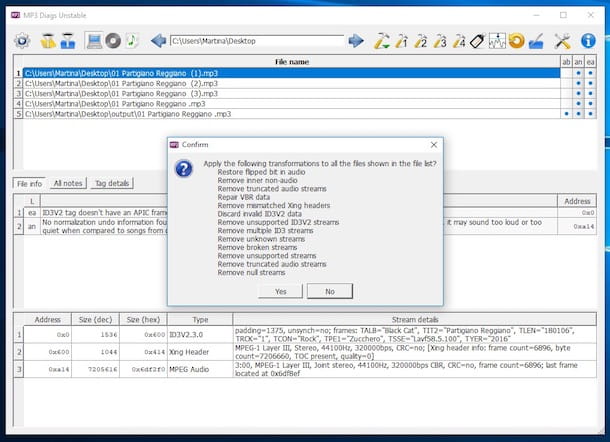Open the file renamer blue pencil icon
This screenshot has width=610, height=442.
click(x=536, y=41)
